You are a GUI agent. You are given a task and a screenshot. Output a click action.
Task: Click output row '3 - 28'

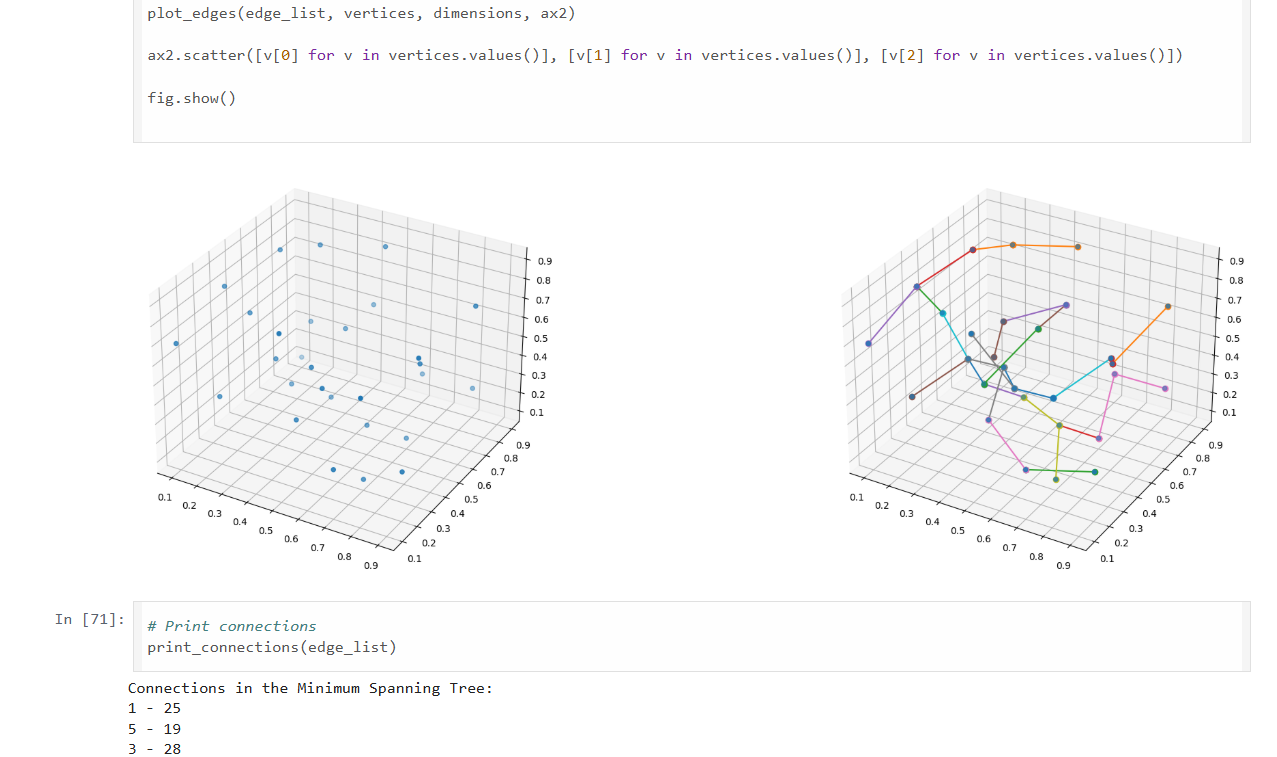[154, 749]
